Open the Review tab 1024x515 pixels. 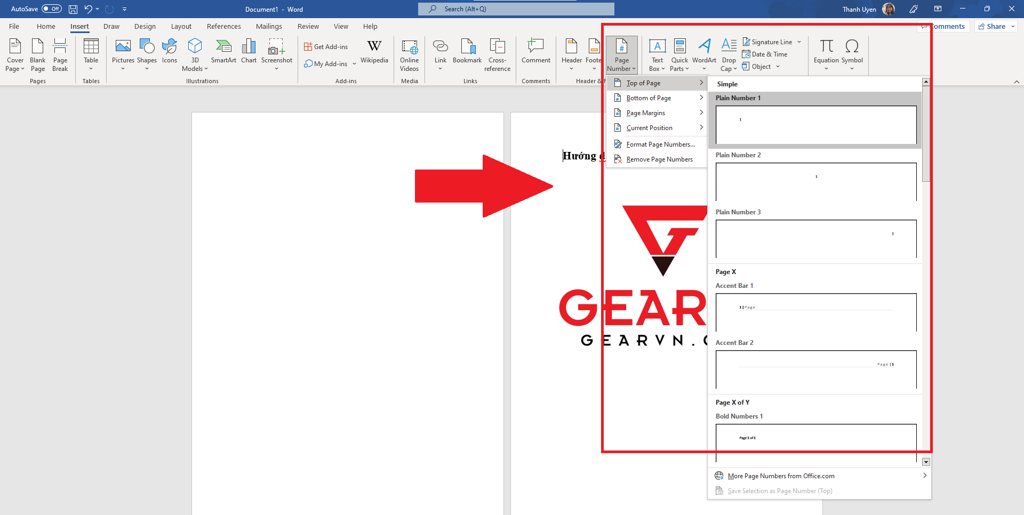[x=308, y=27]
